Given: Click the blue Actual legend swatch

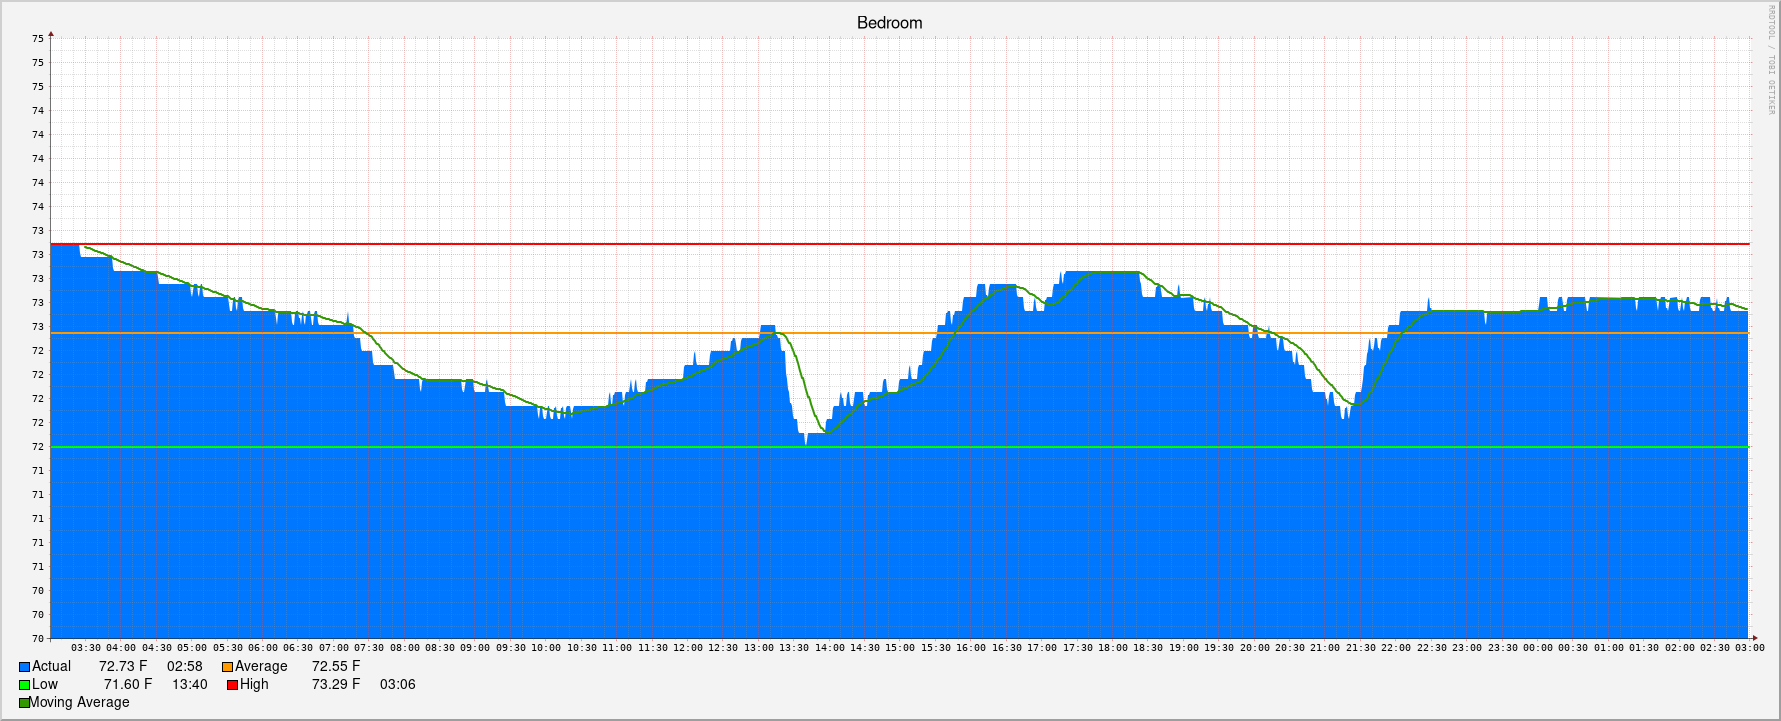Looking at the screenshot, I should 24,667.
